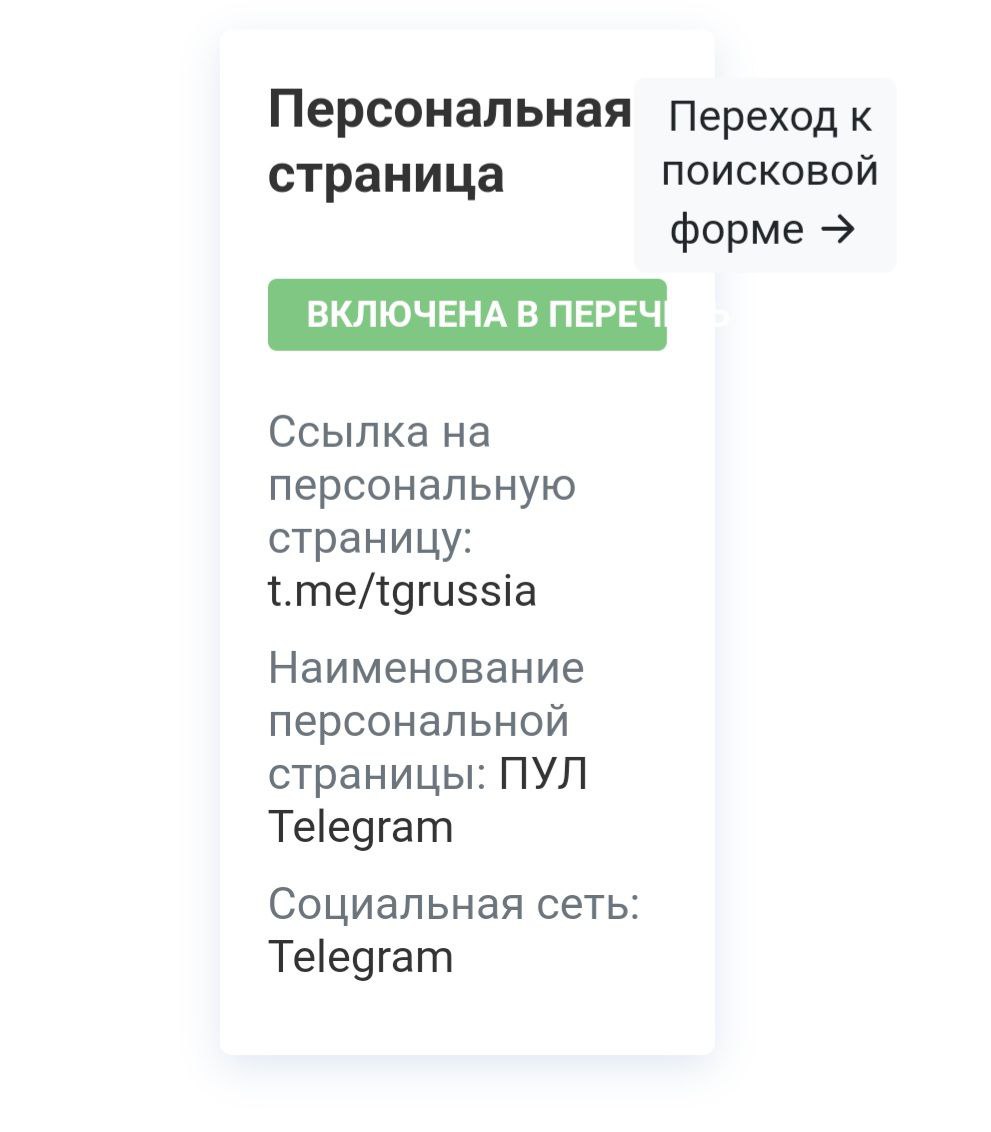Click the "Telegram" social network value
Viewport: 991px width, 1132px height.
pos(360,957)
